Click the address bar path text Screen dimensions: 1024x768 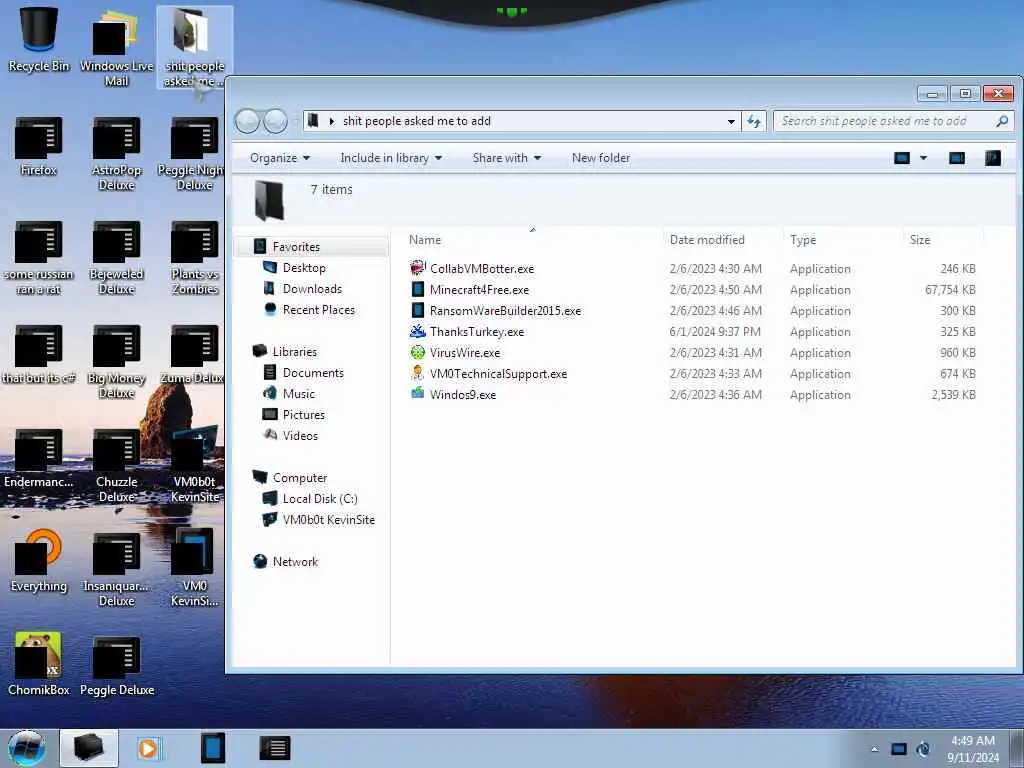click(417, 121)
